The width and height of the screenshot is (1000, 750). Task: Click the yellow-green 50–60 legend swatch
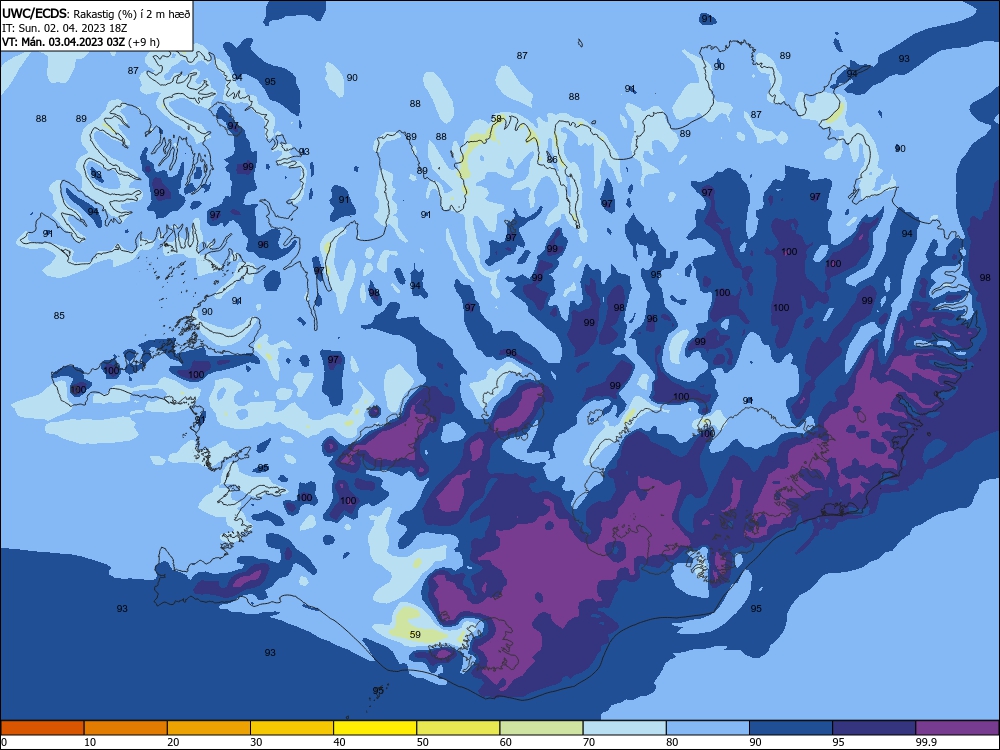click(x=458, y=728)
